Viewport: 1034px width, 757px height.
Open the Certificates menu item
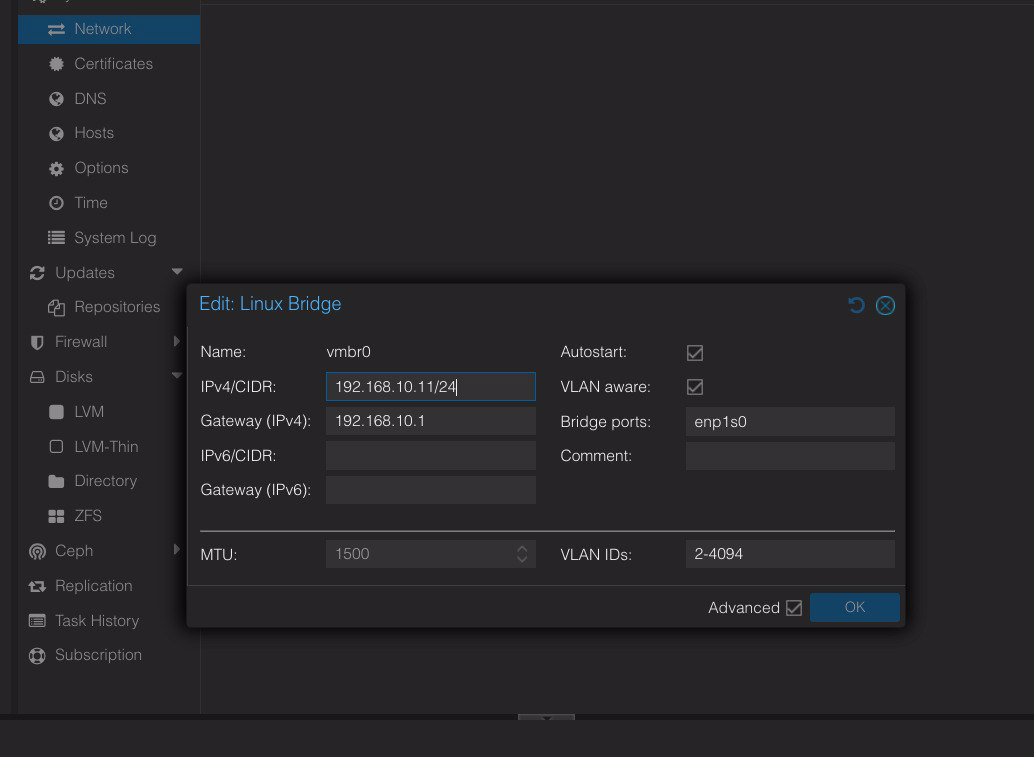109,64
